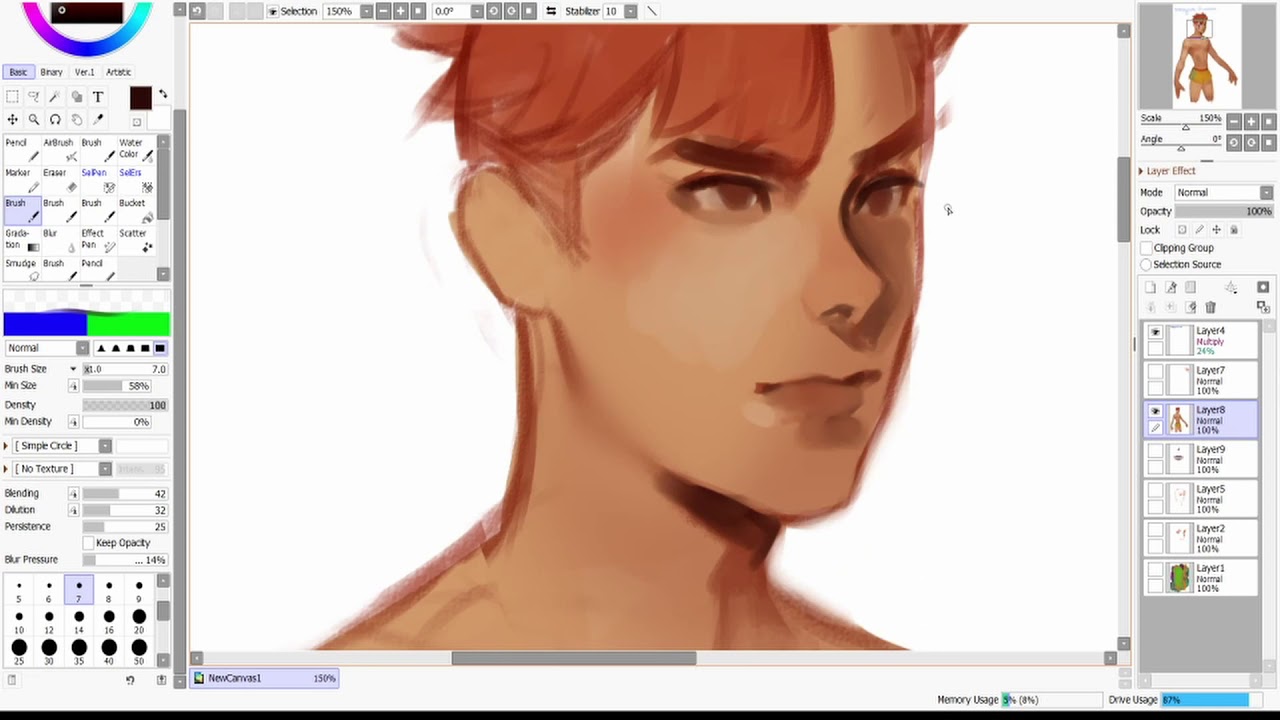Switch to the Binary tab

(51, 72)
